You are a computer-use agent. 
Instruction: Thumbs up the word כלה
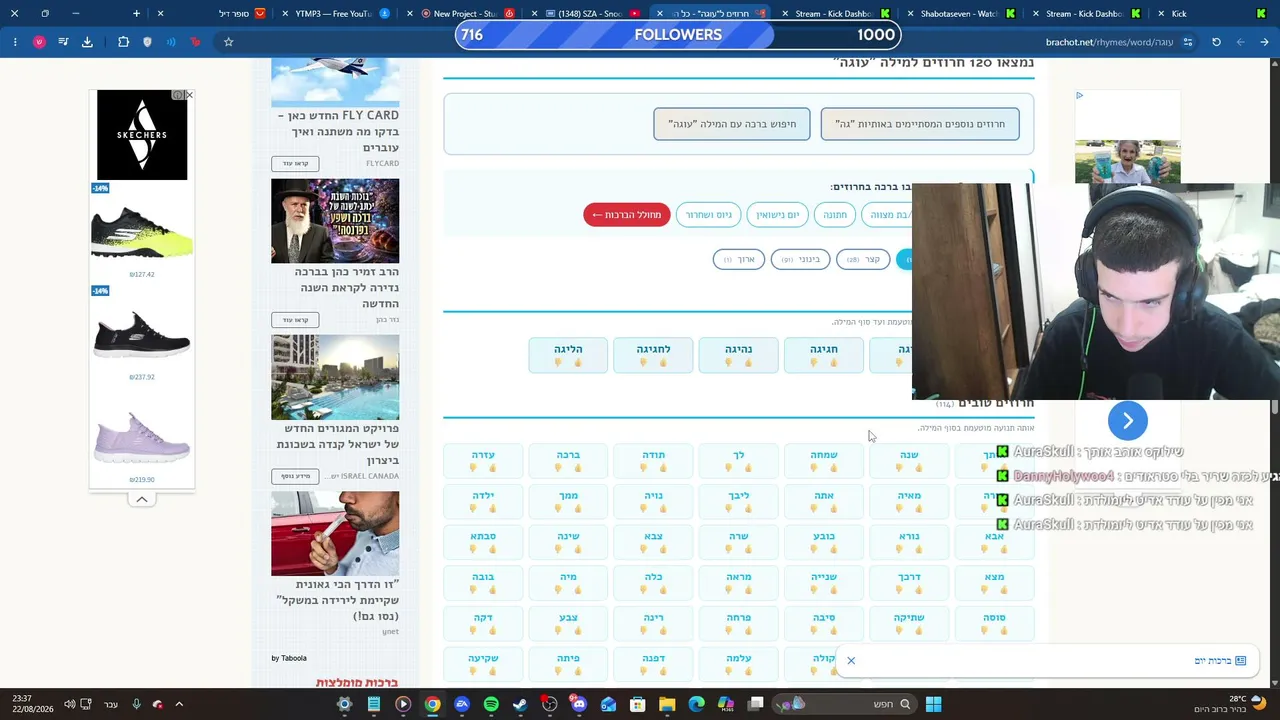(x=662, y=590)
